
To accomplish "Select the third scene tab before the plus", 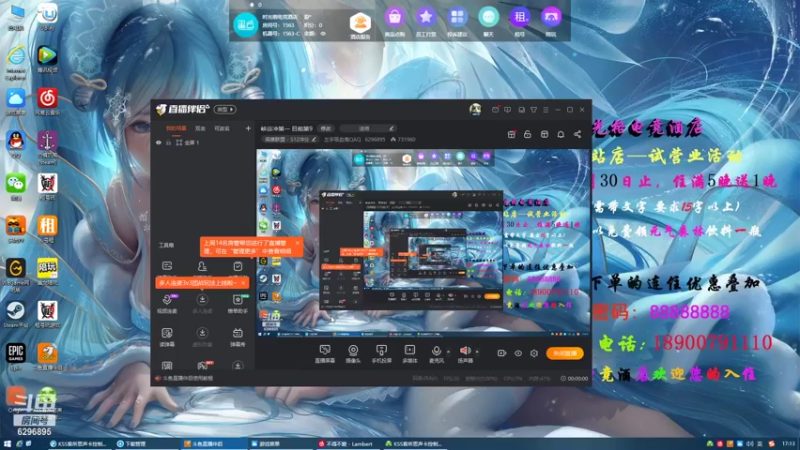I will 222,129.
